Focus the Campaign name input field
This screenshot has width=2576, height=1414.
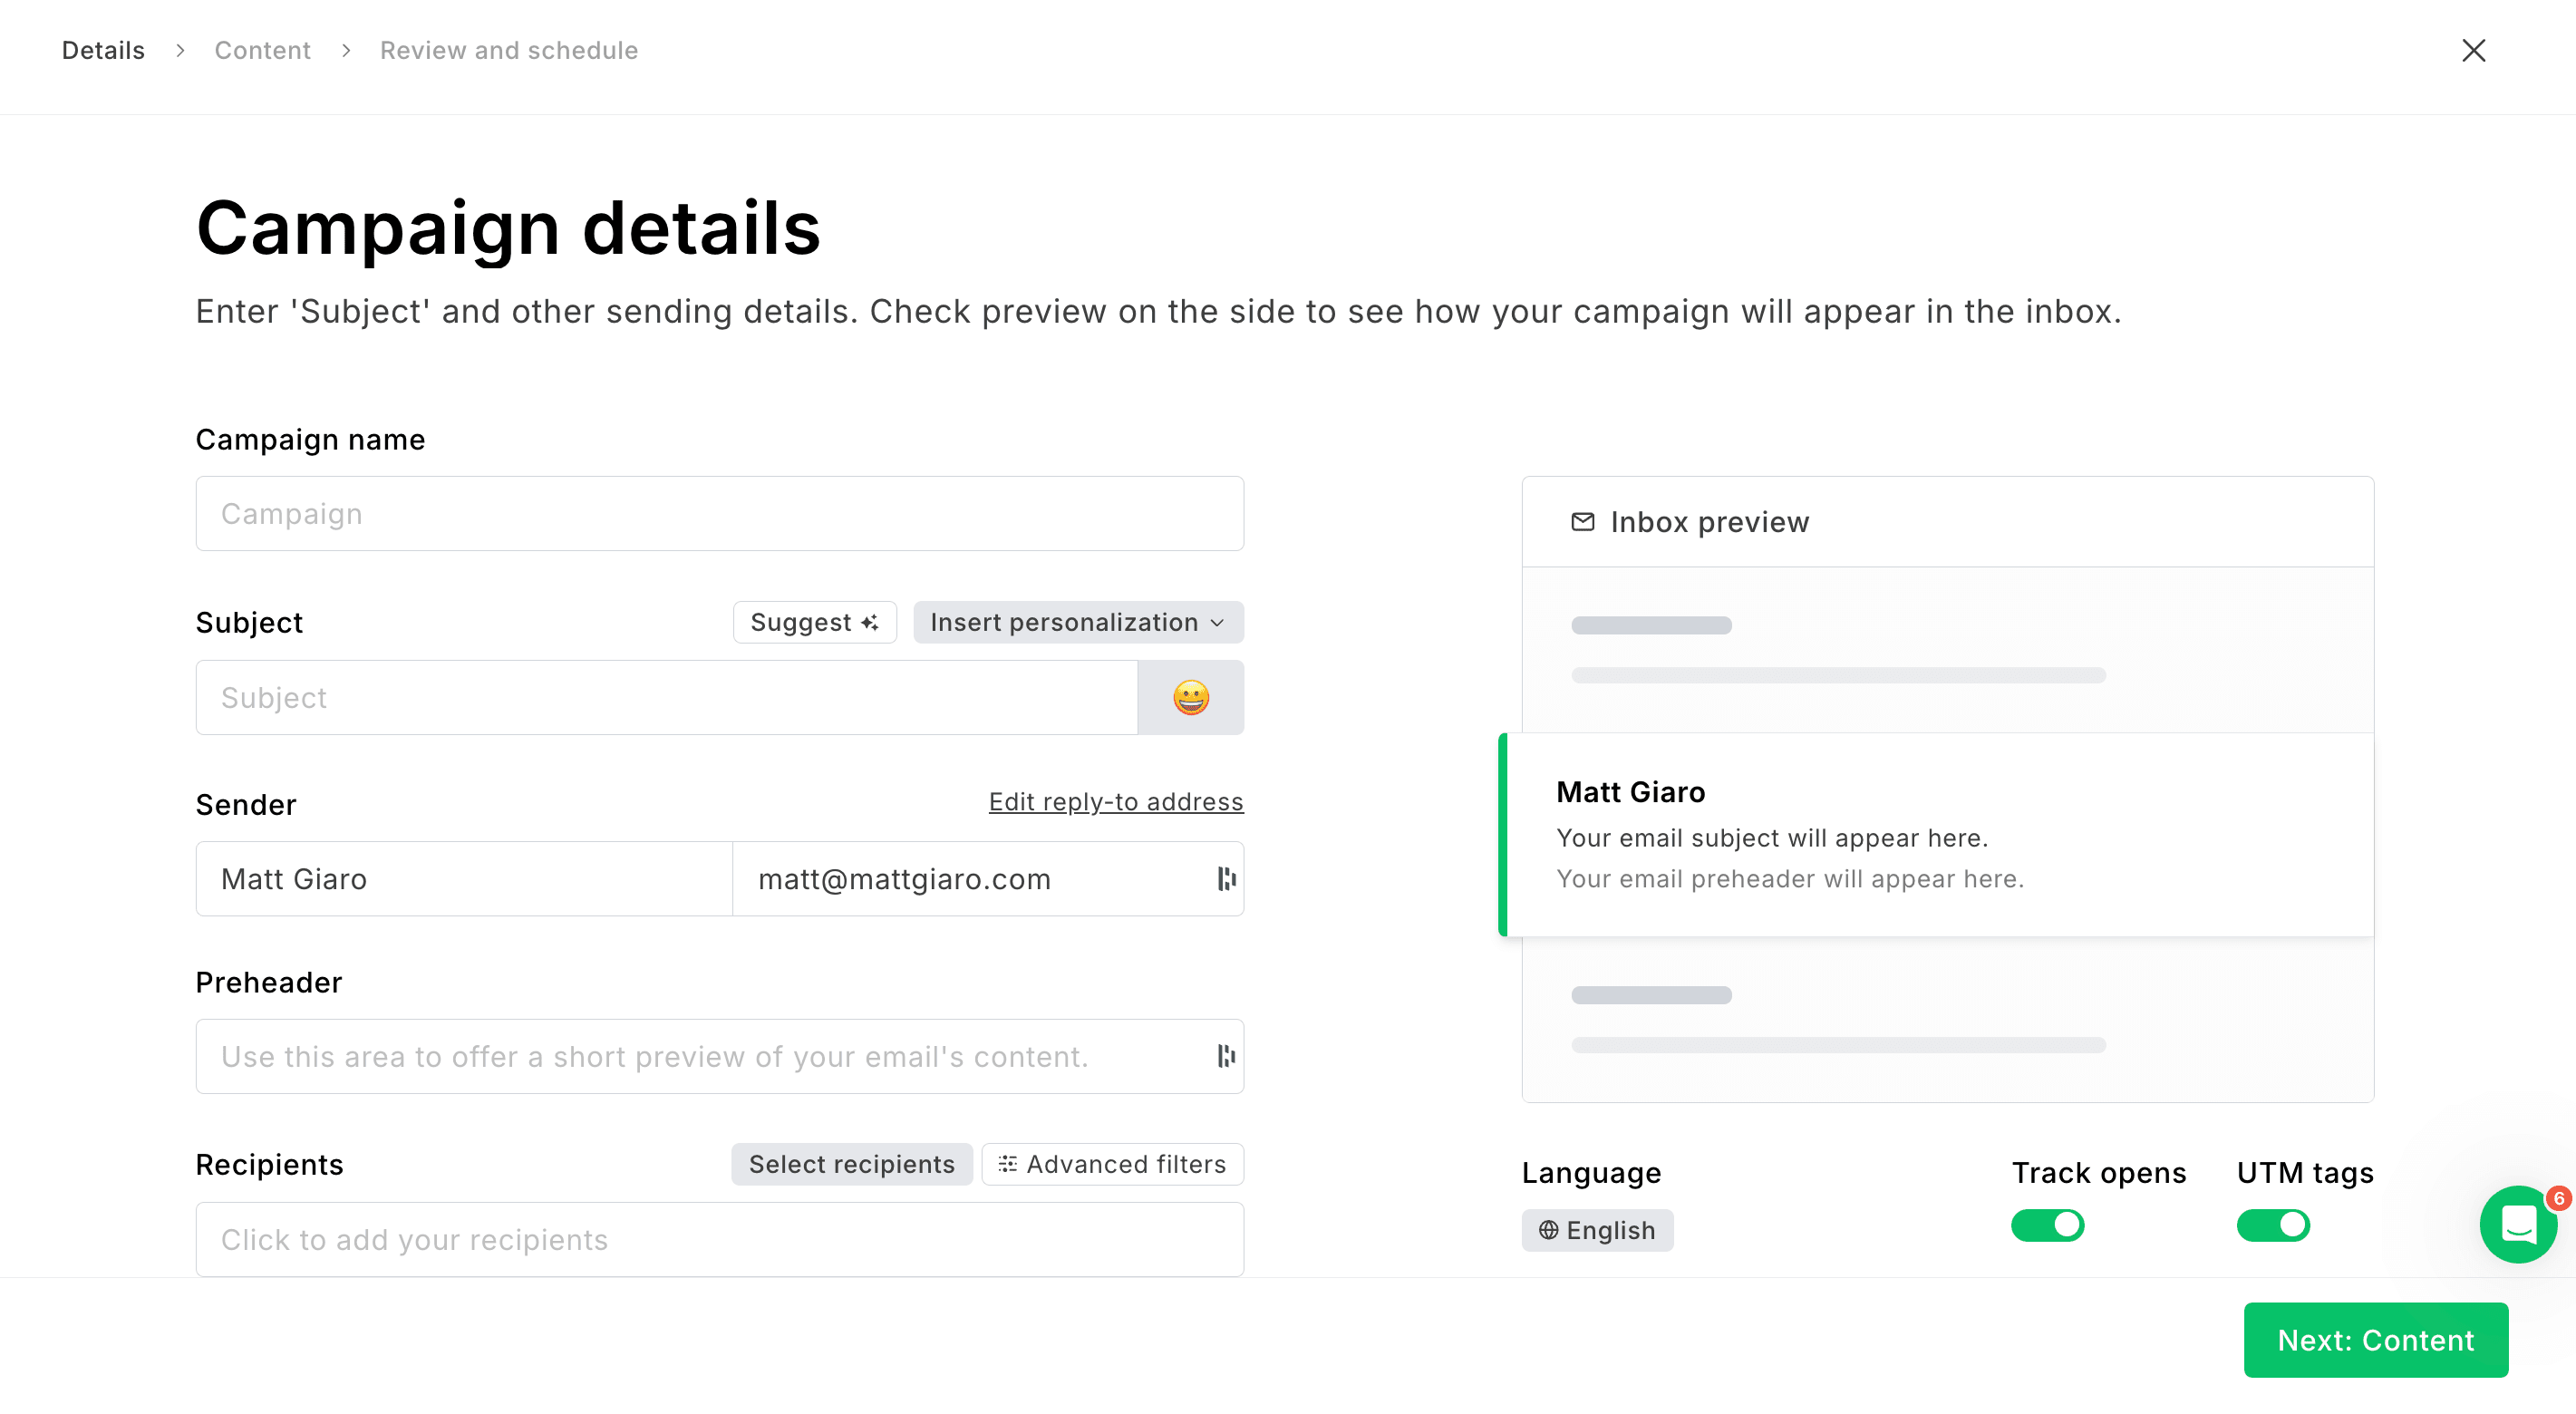pyautogui.click(x=719, y=514)
